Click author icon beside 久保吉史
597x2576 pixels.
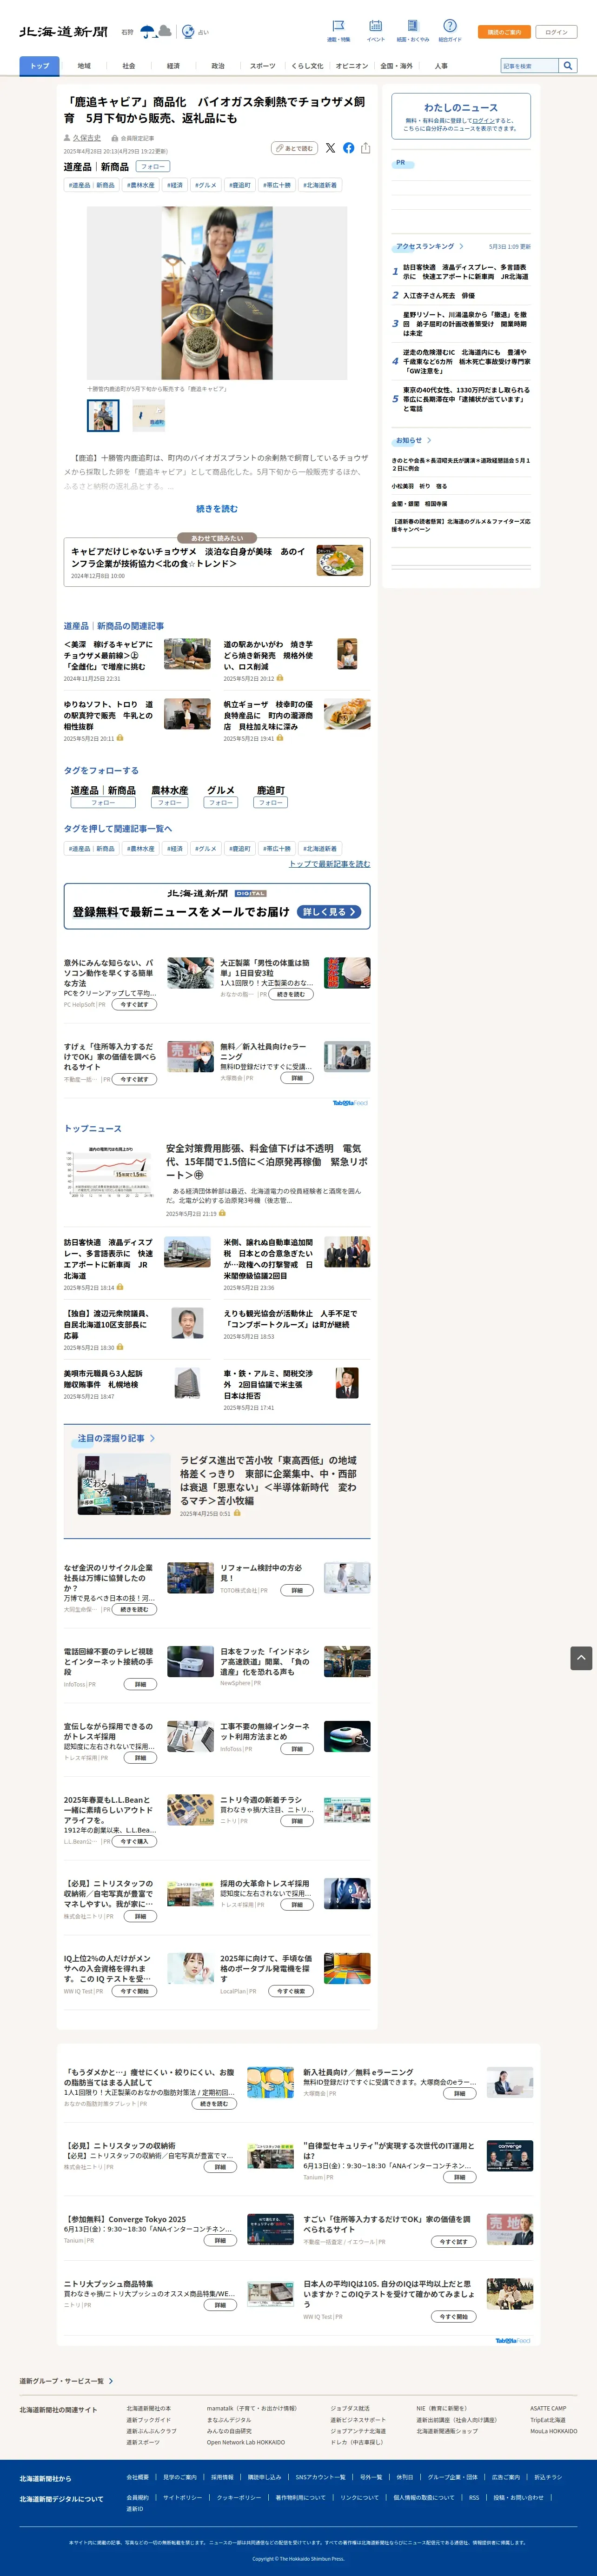point(68,138)
